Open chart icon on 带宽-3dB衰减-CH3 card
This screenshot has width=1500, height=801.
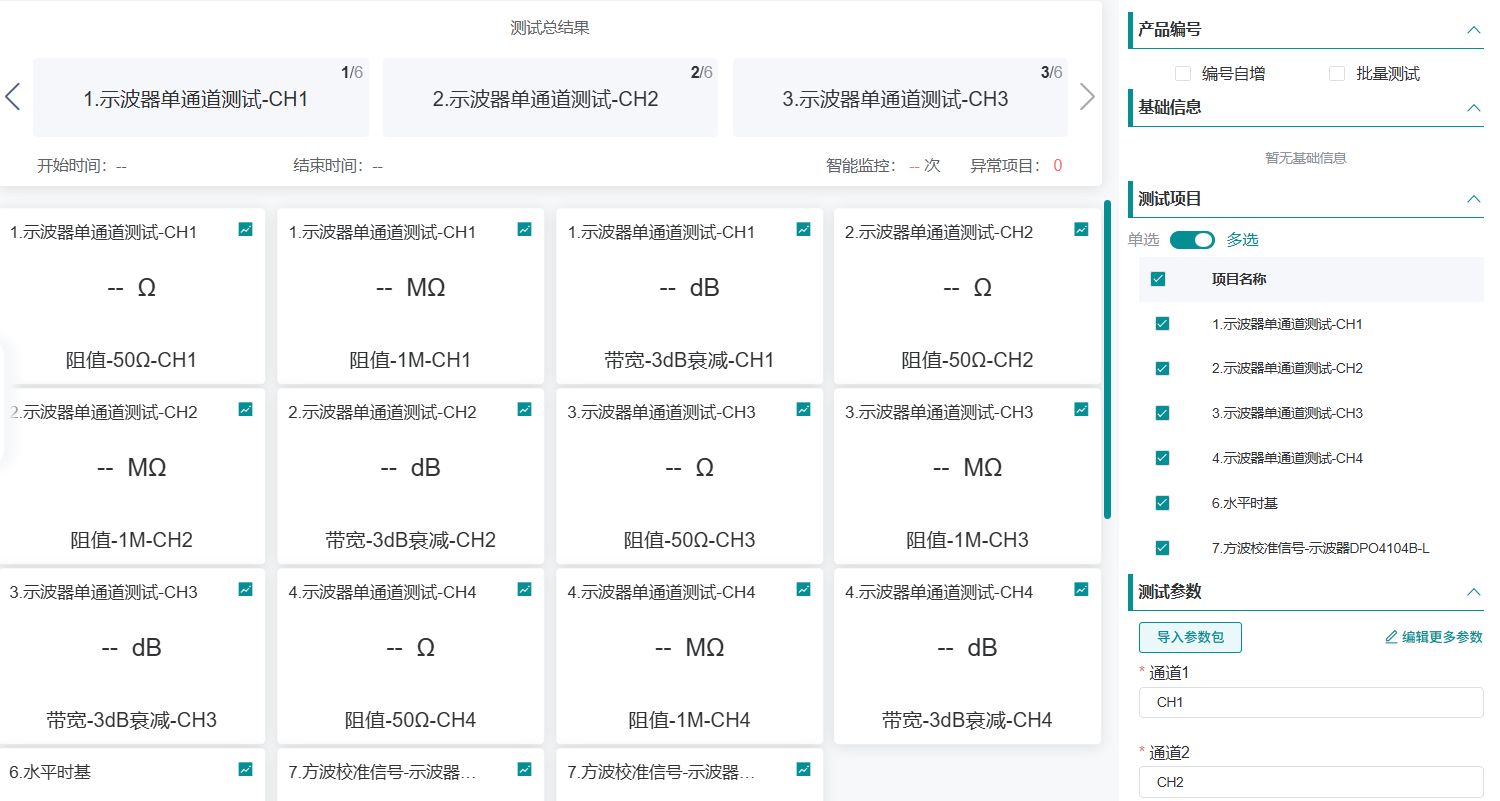click(246, 590)
